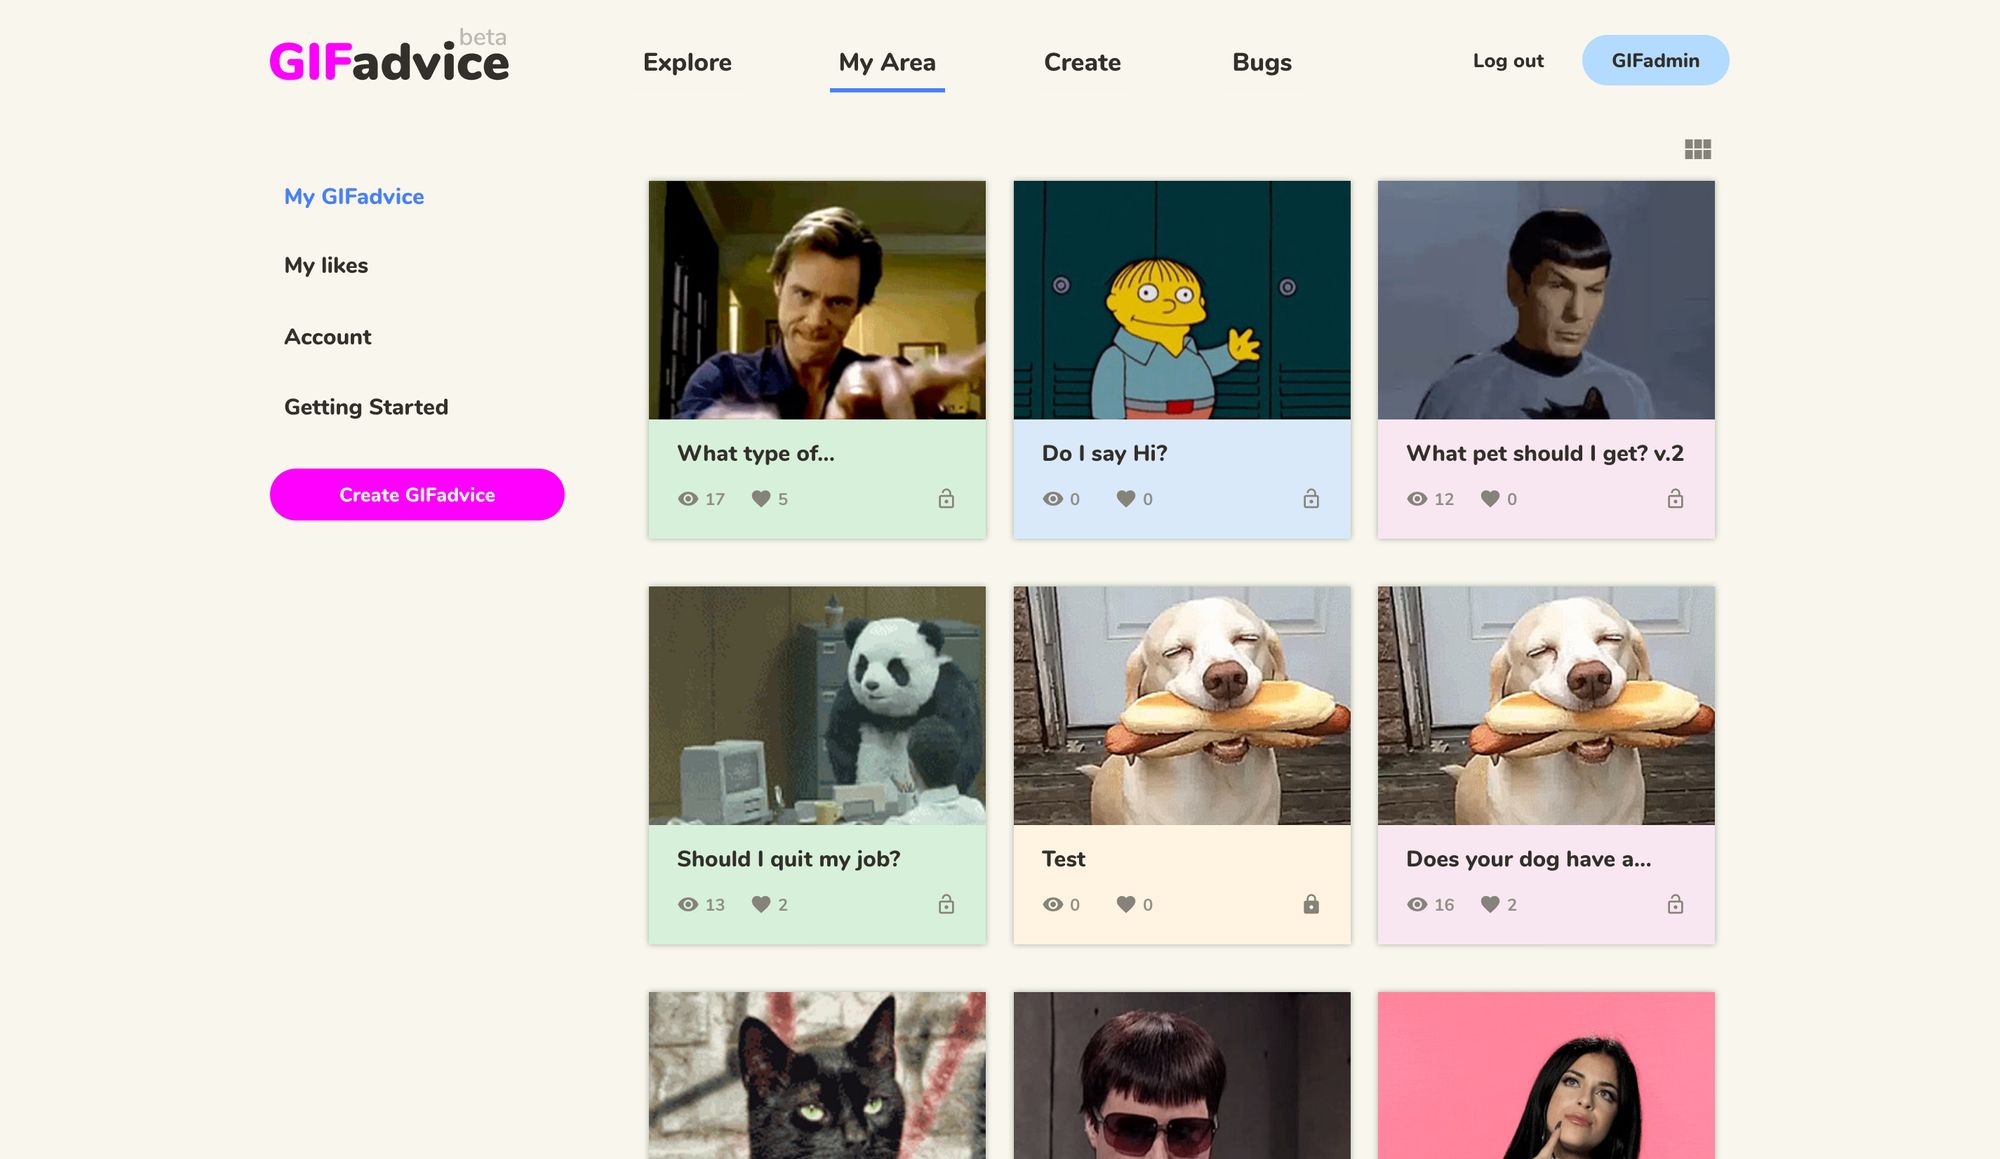Click the Log out link

point(1508,61)
